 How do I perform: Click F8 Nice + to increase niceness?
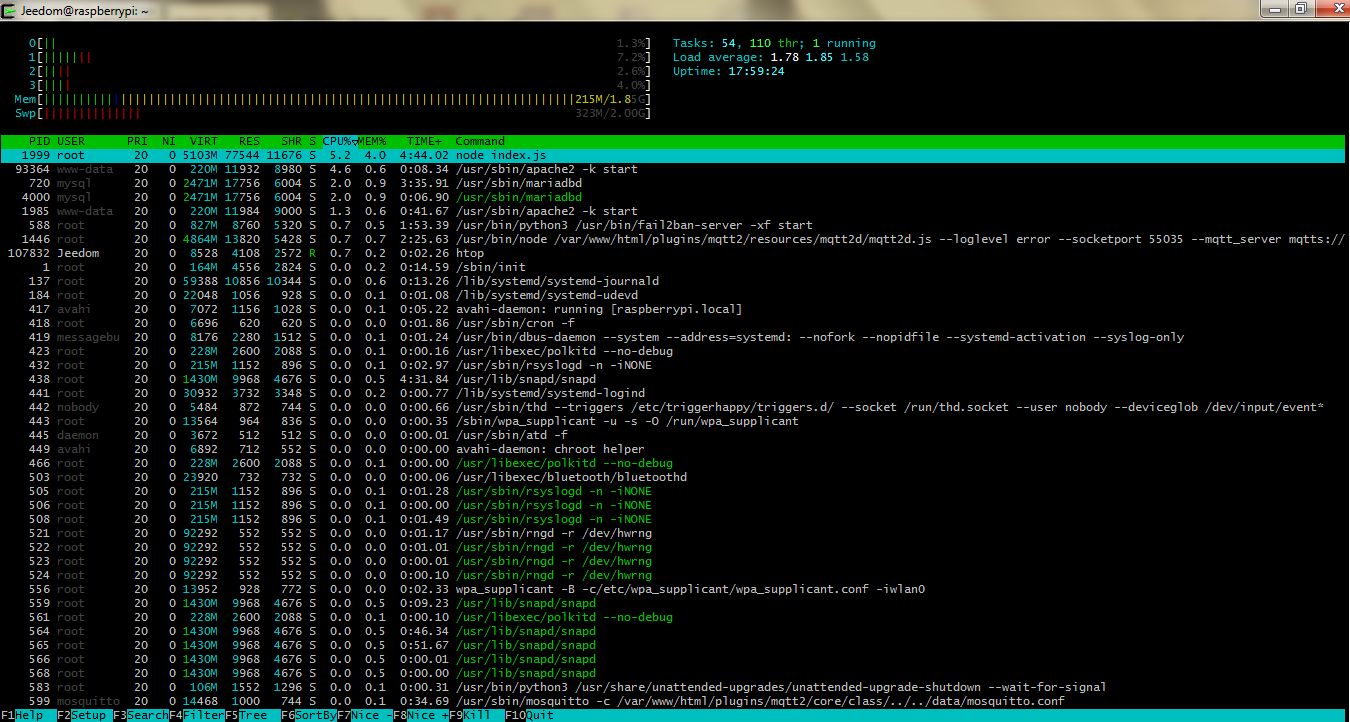coord(420,715)
